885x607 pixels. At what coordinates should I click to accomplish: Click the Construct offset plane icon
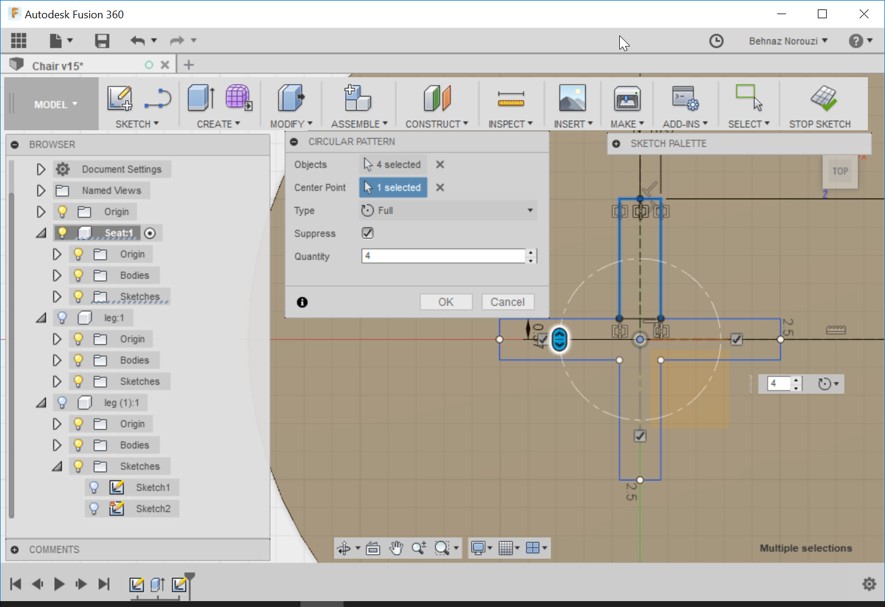pyautogui.click(x=437, y=97)
